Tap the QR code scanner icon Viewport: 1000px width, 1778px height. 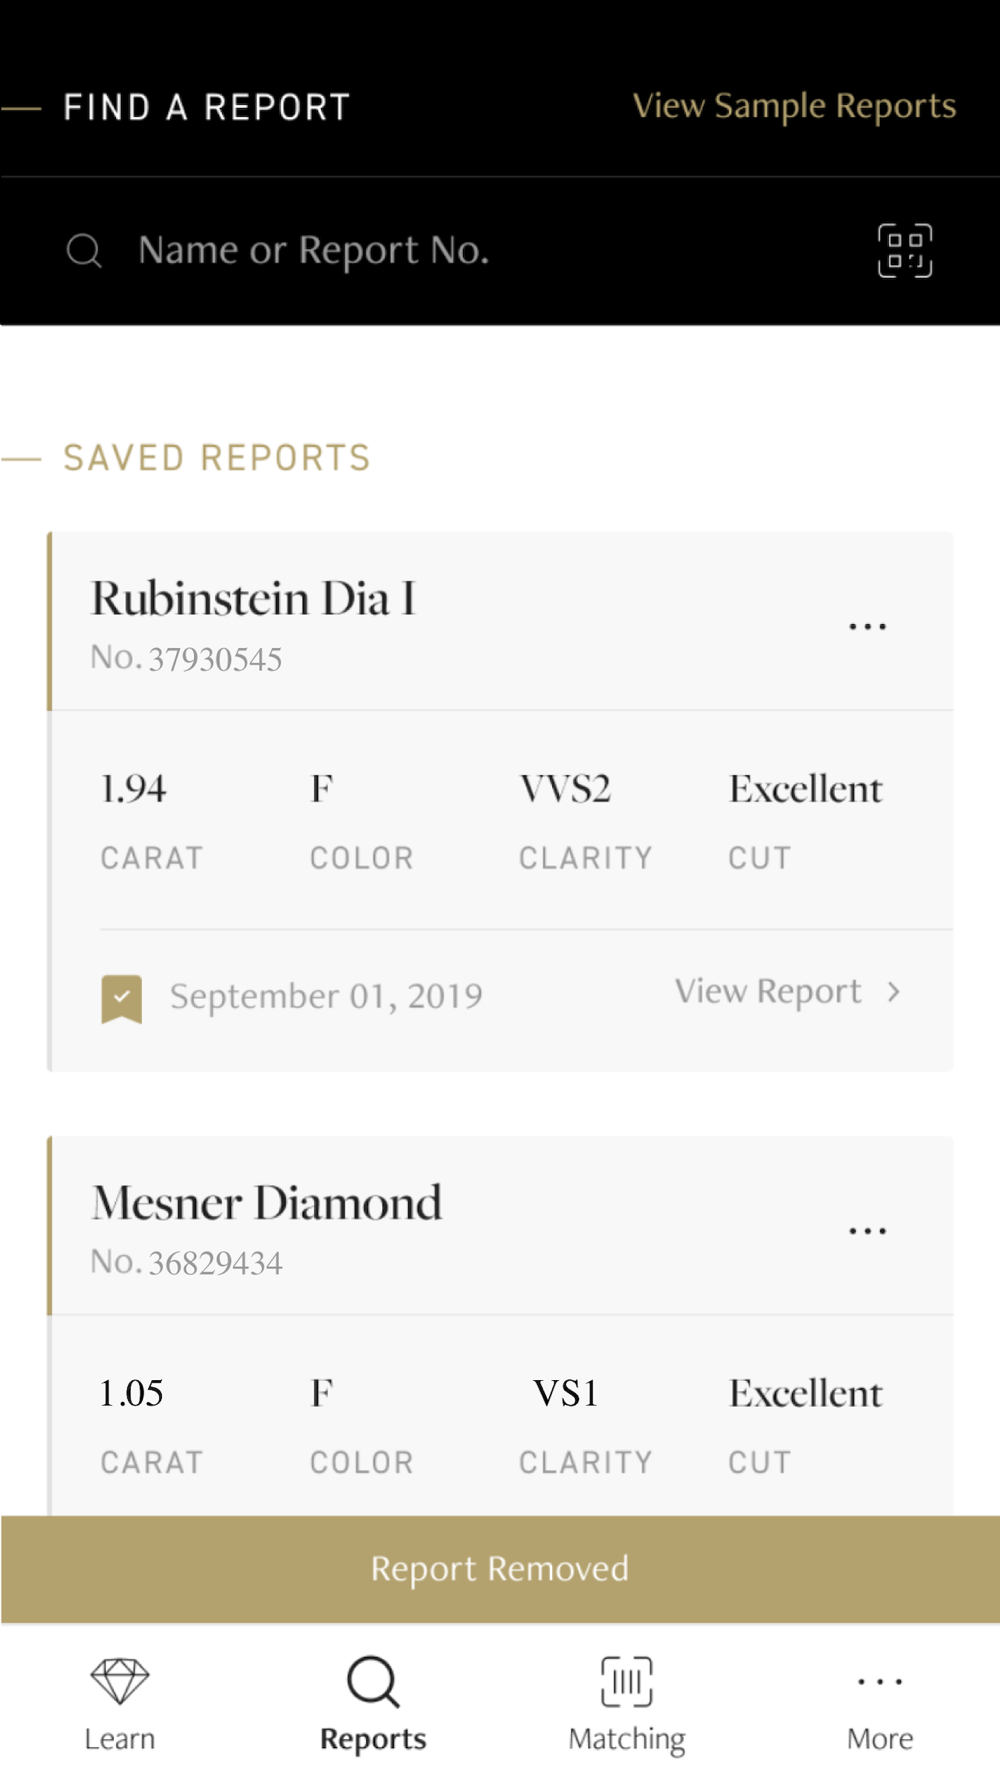(x=905, y=250)
